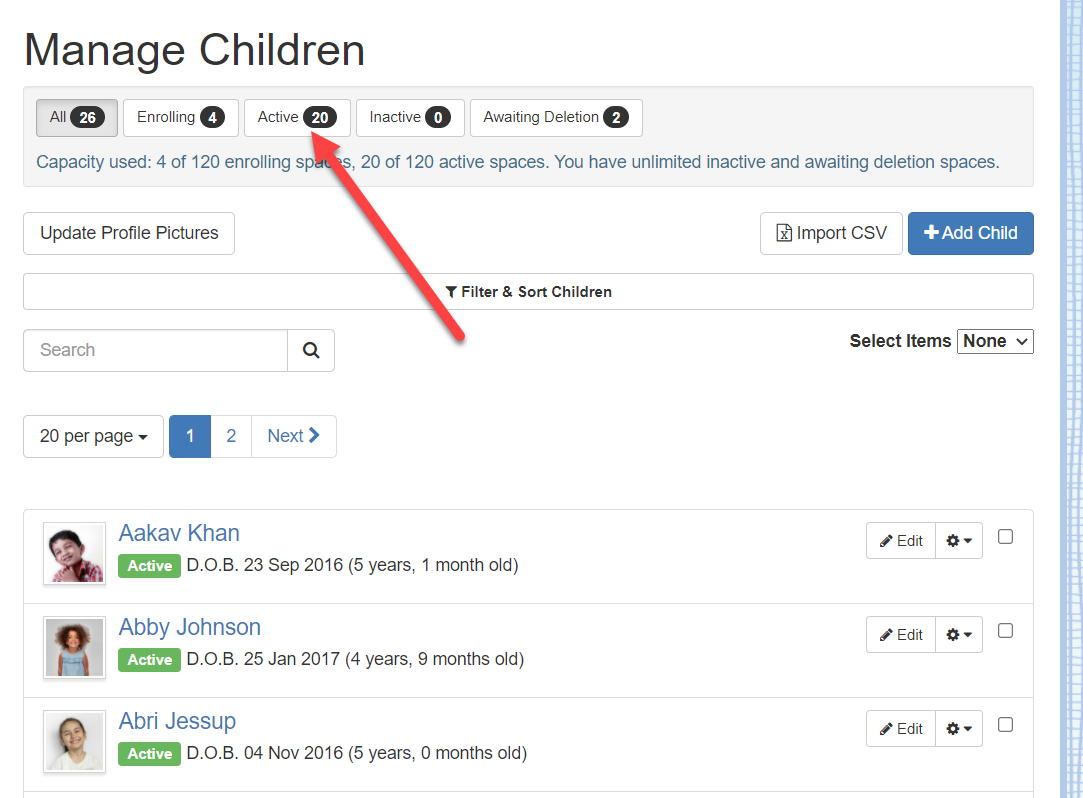The height and width of the screenshot is (798, 1083).
Task: Click Import CSV spreadsheet button
Action: point(831,233)
